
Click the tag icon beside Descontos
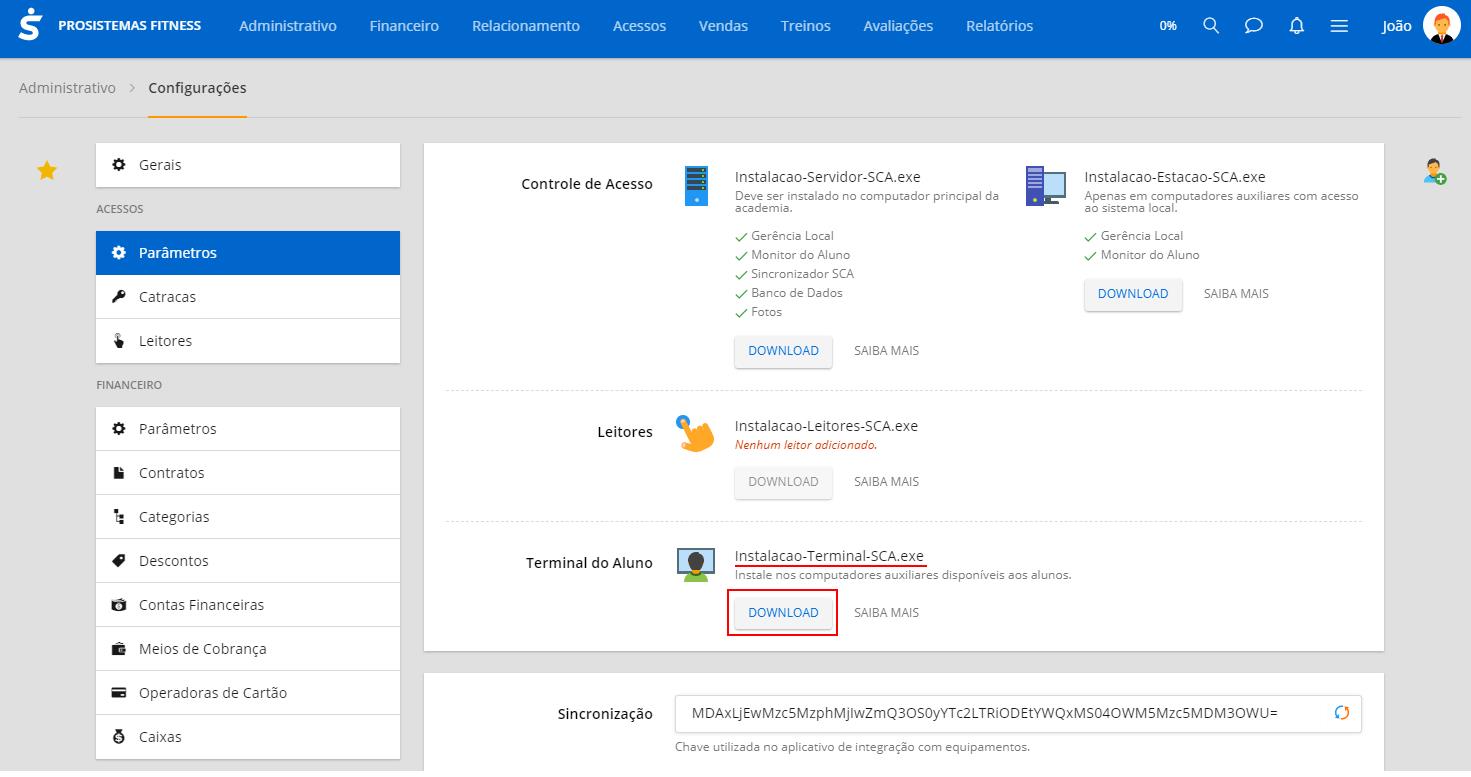coord(119,561)
